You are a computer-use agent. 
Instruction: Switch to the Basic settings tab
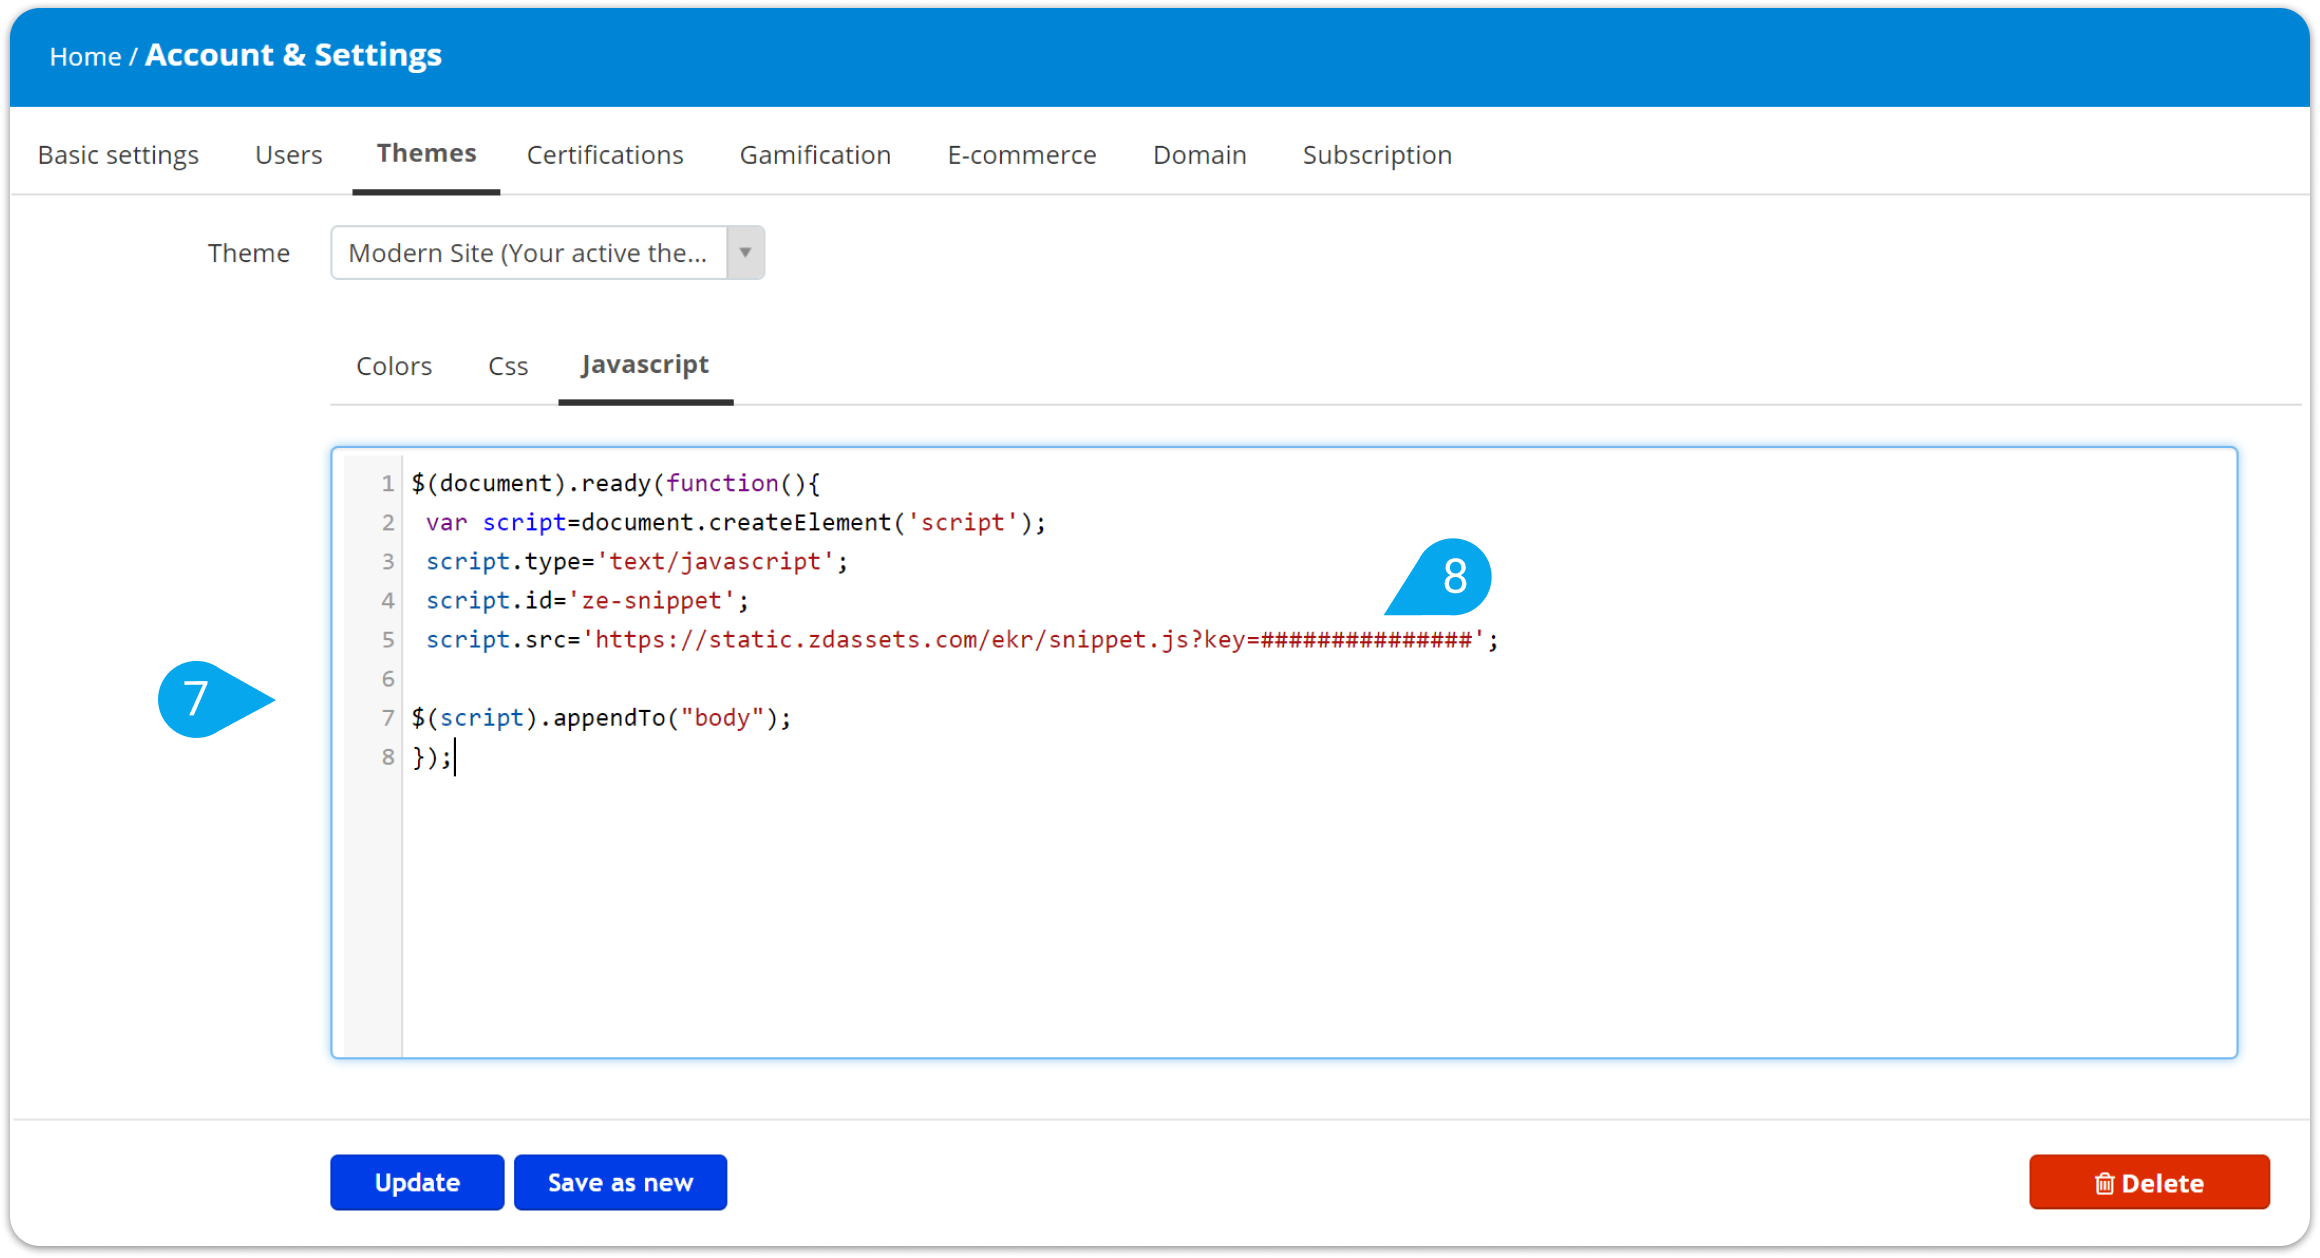point(118,155)
